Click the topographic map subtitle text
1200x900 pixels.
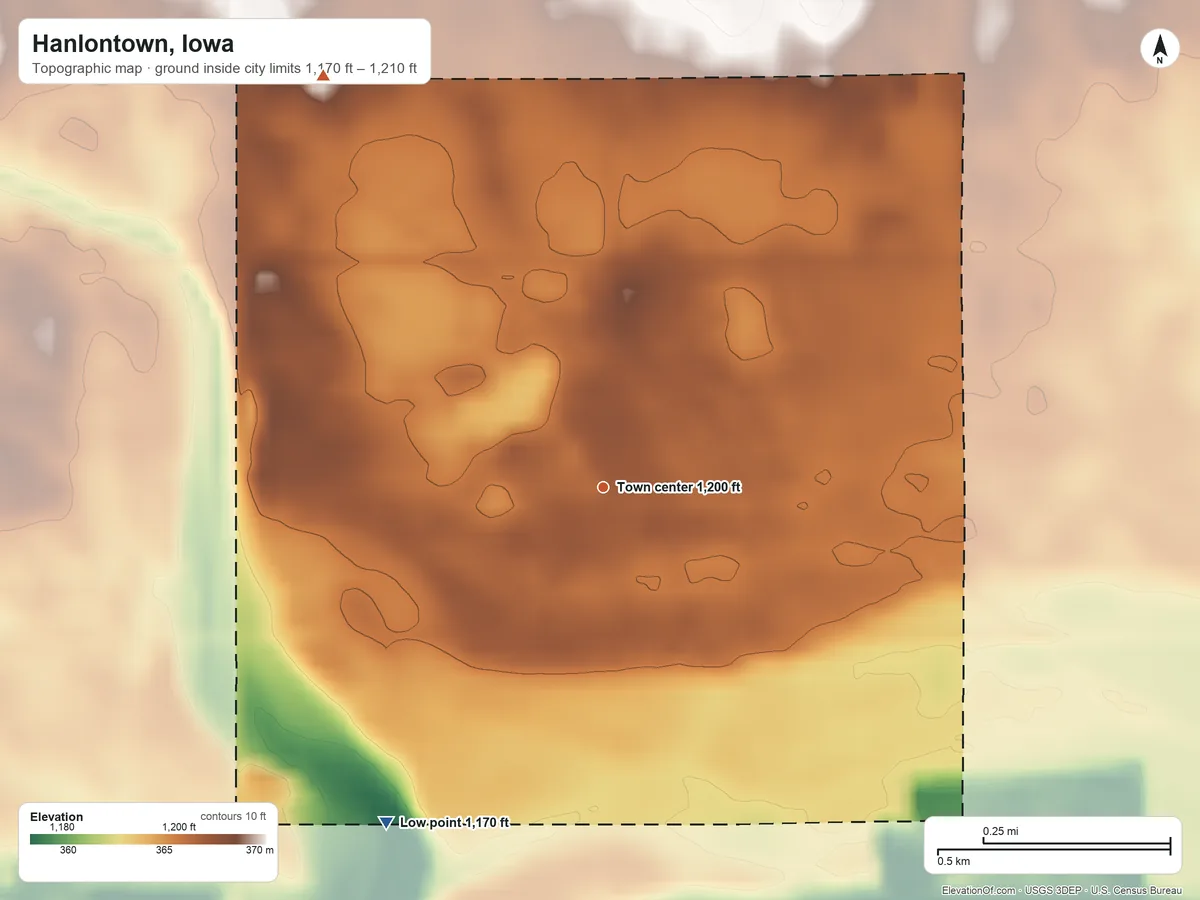coord(225,70)
